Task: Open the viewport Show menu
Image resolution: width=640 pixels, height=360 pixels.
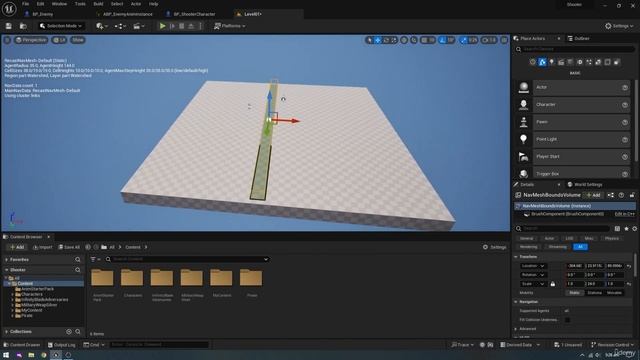Action: [x=78, y=40]
